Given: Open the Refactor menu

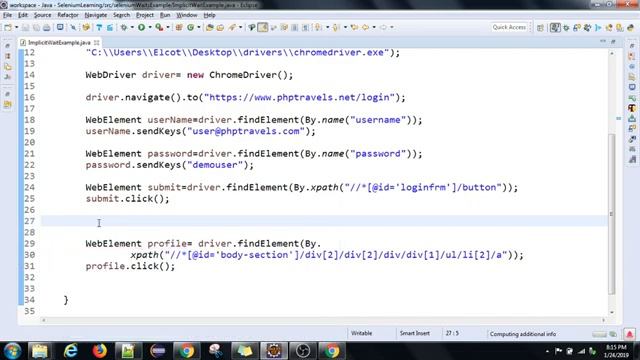Looking at the screenshot, I should click(x=68, y=15).
